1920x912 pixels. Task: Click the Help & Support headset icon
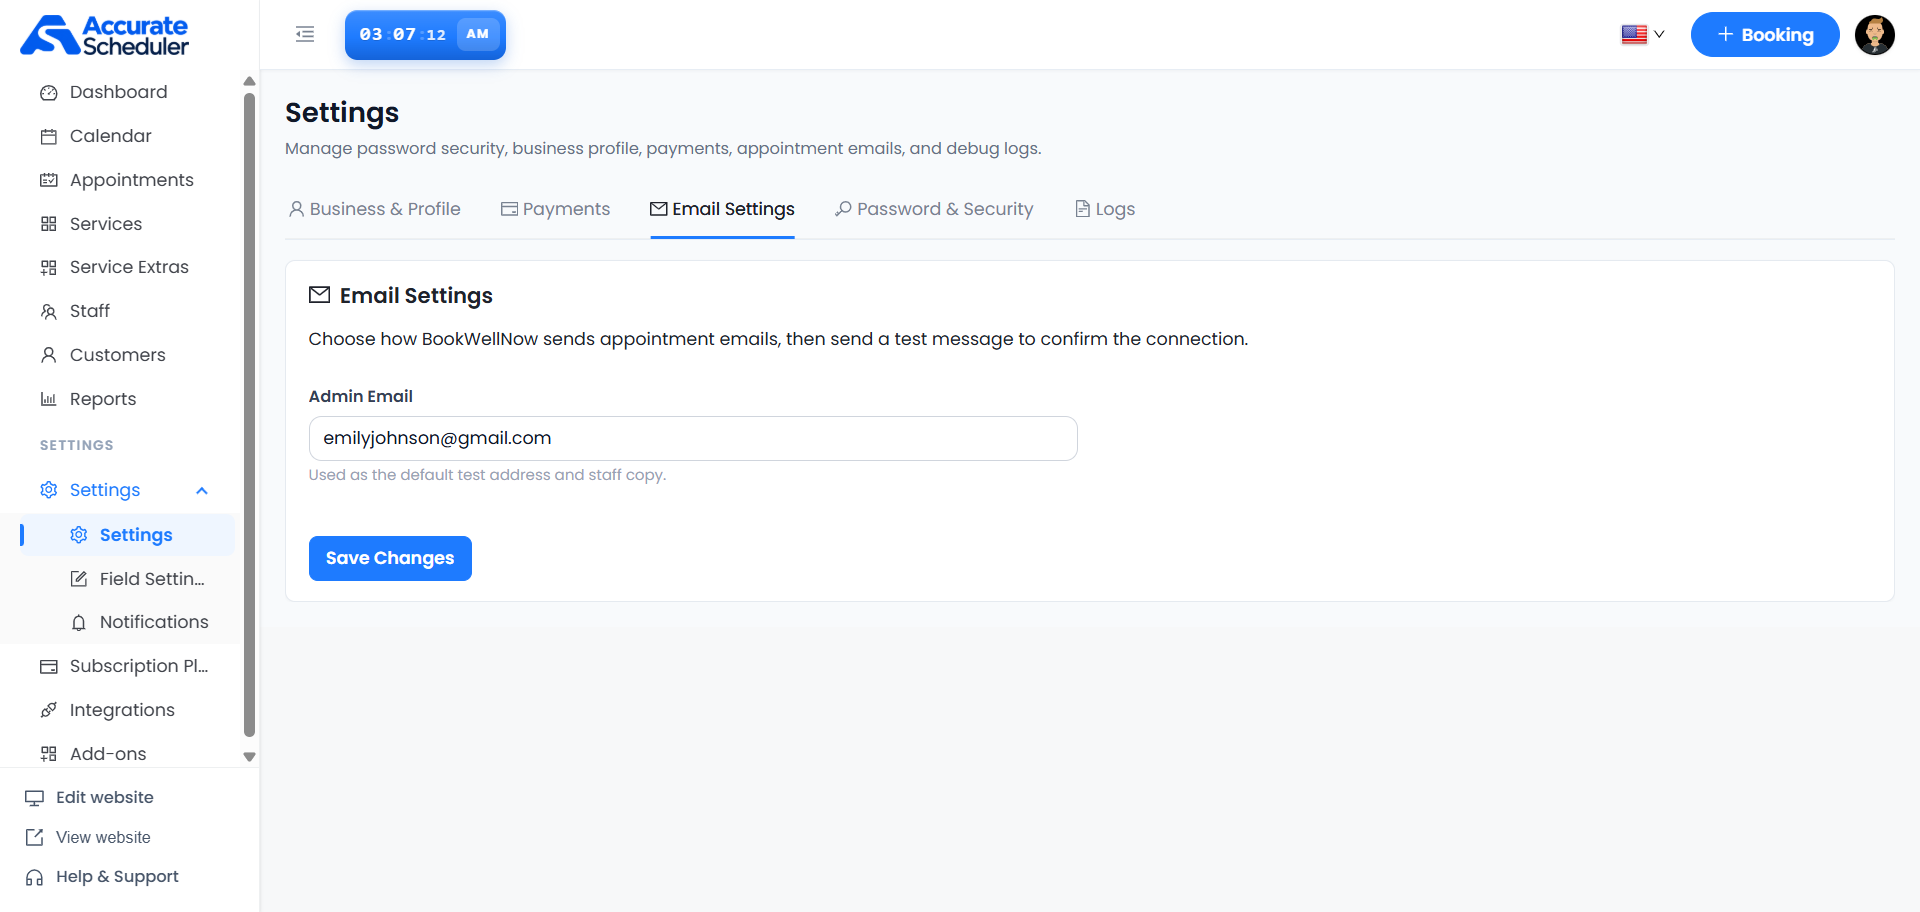click(x=35, y=877)
